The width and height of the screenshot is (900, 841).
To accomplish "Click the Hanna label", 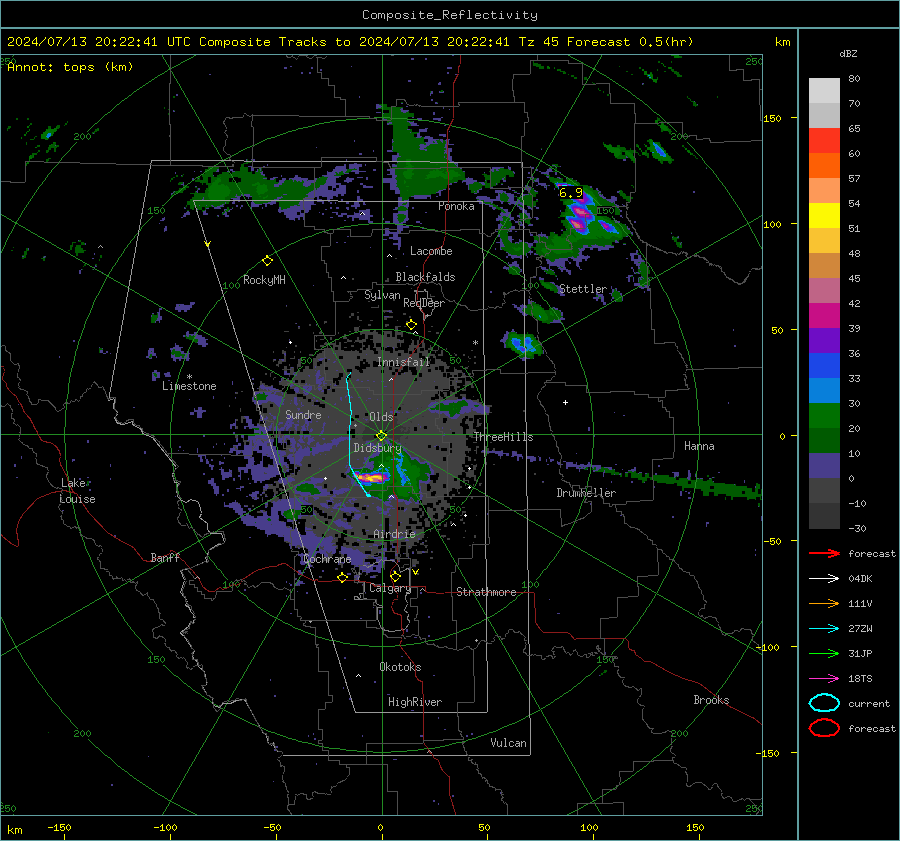I will click(699, 446).
